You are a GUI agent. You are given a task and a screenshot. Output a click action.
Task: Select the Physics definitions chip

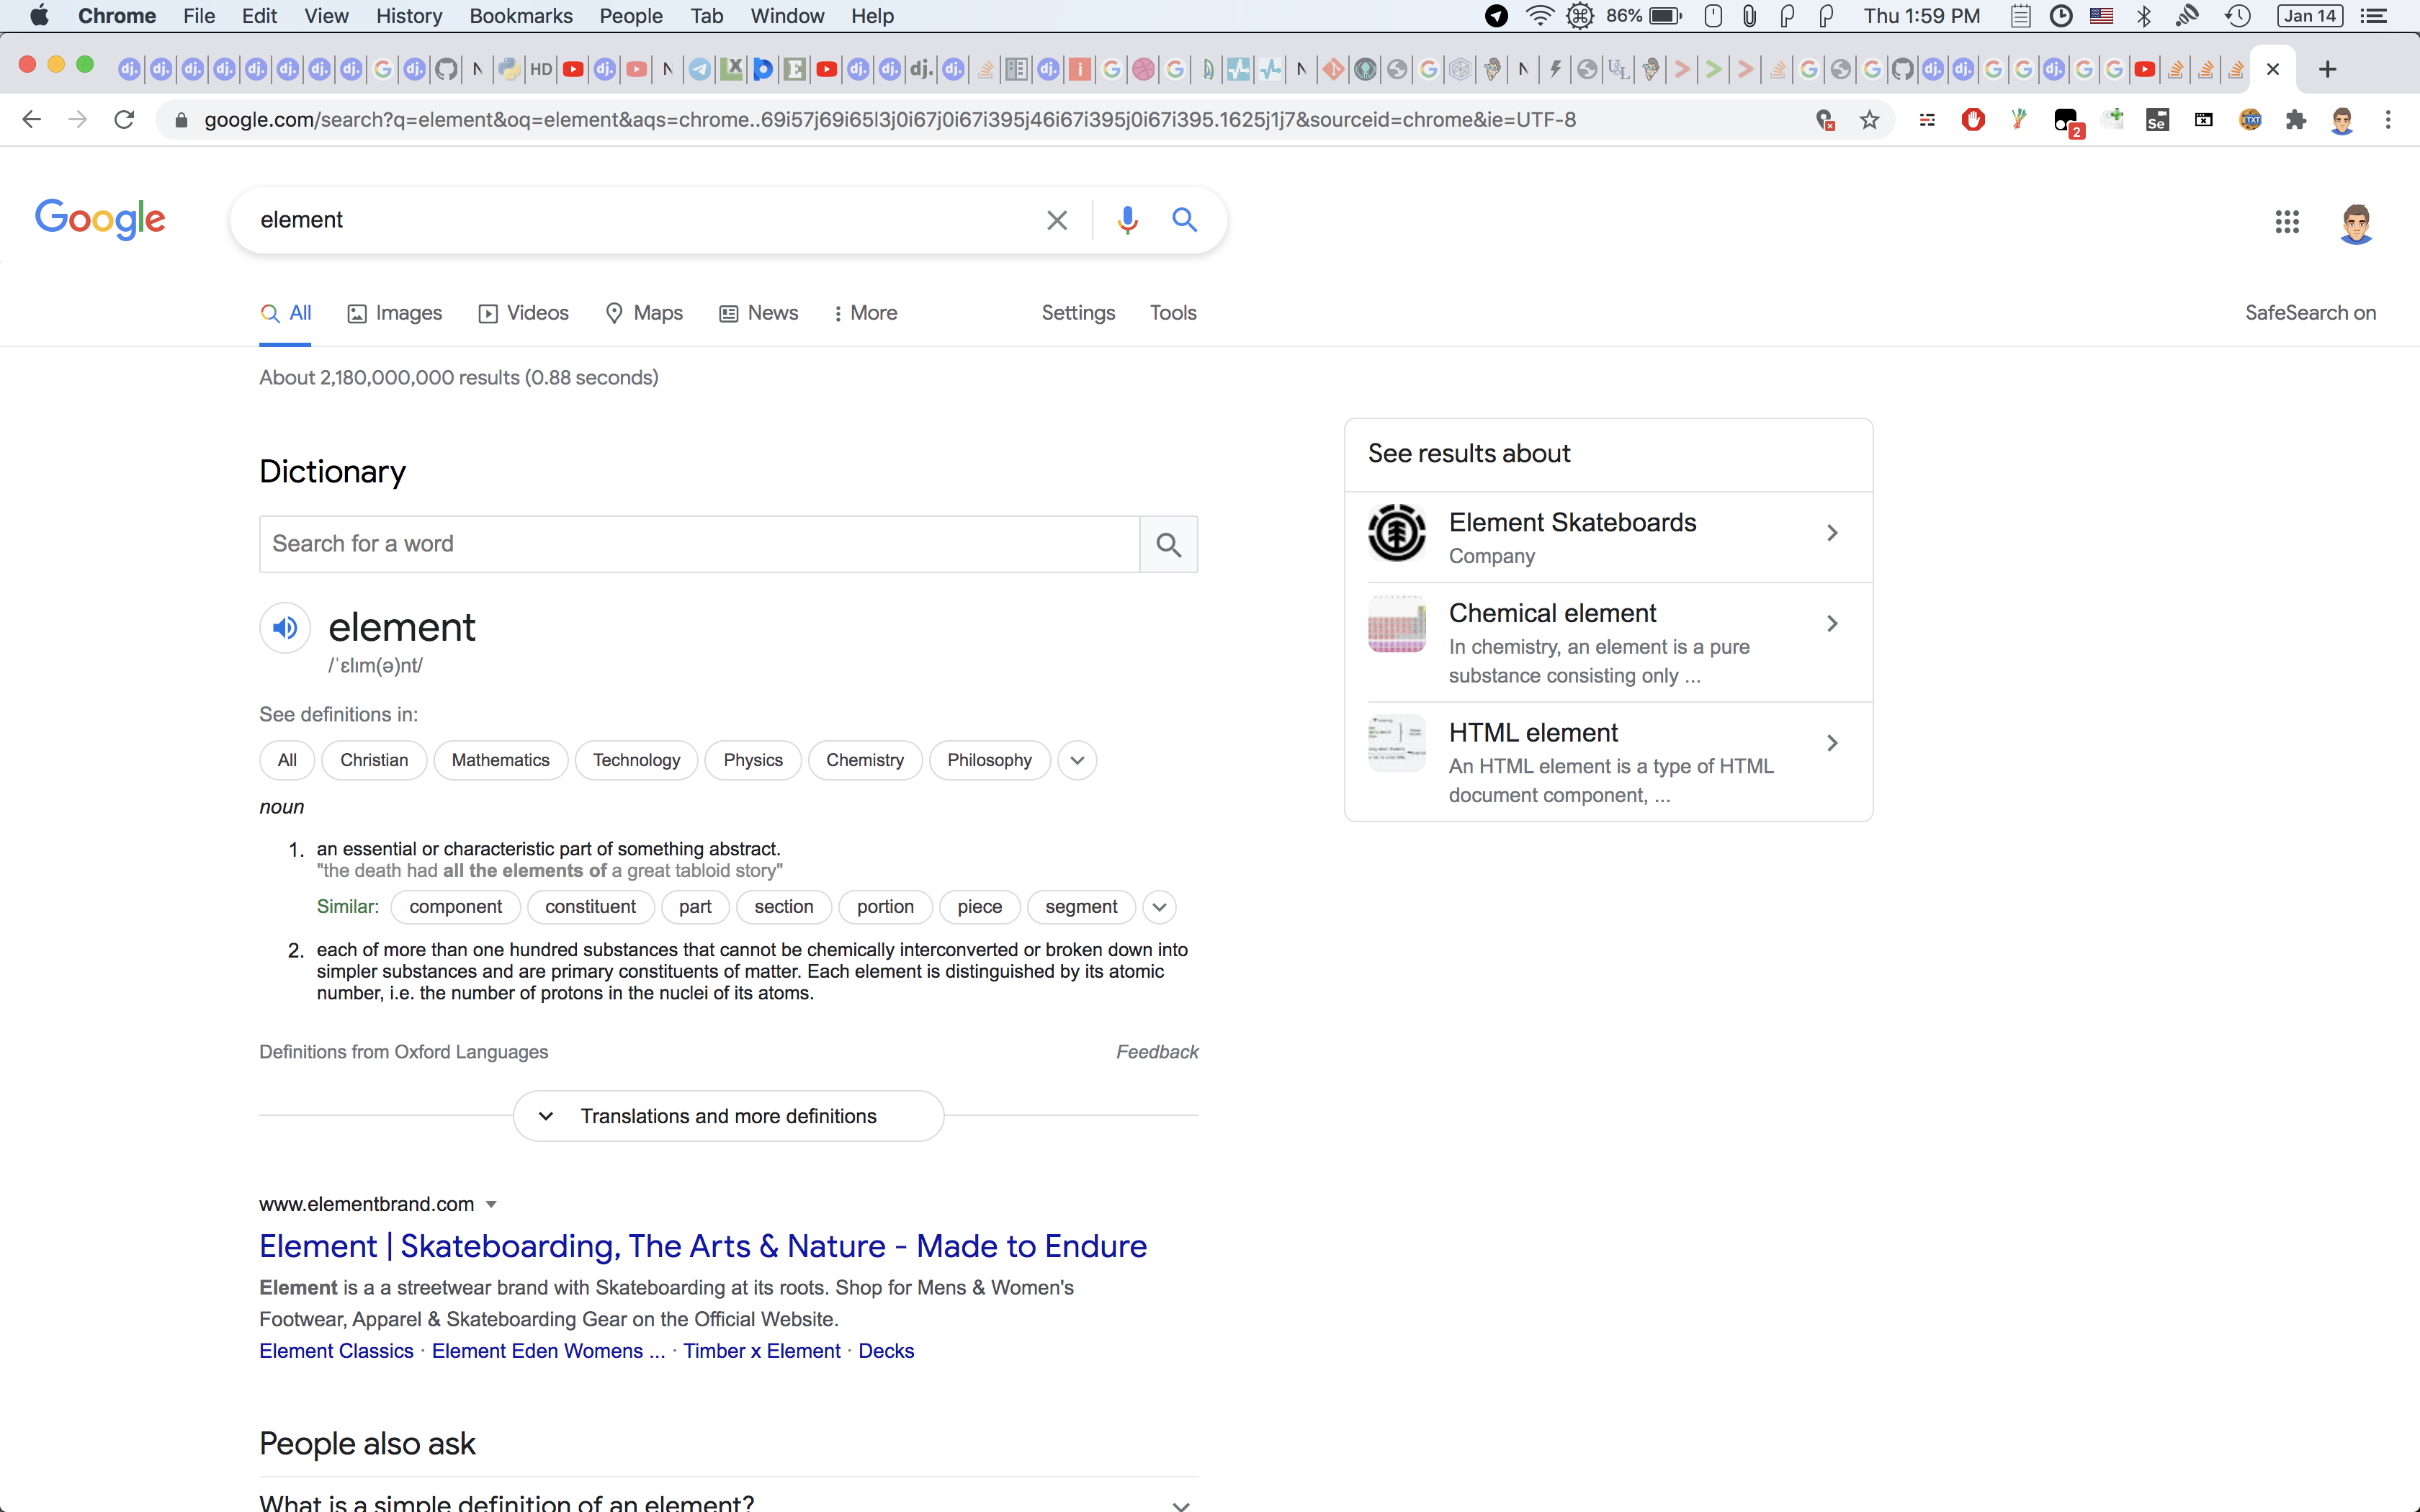[753, 760]
